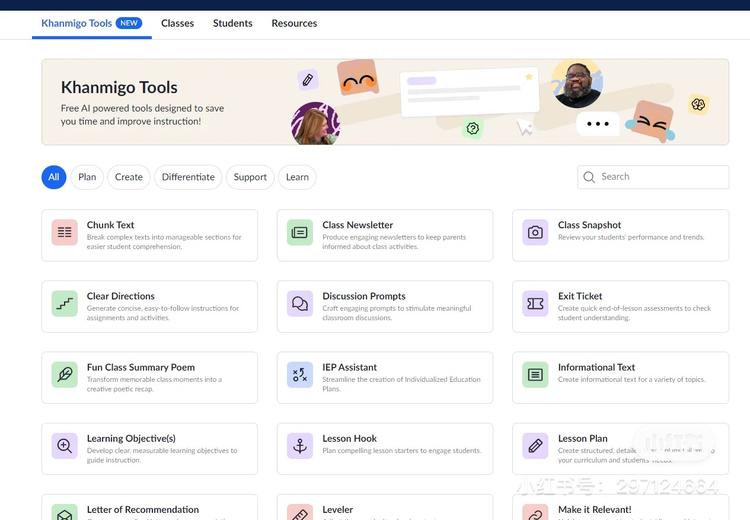Select the All filter chip
Viewport: 750px width, 520px height.
54,177
